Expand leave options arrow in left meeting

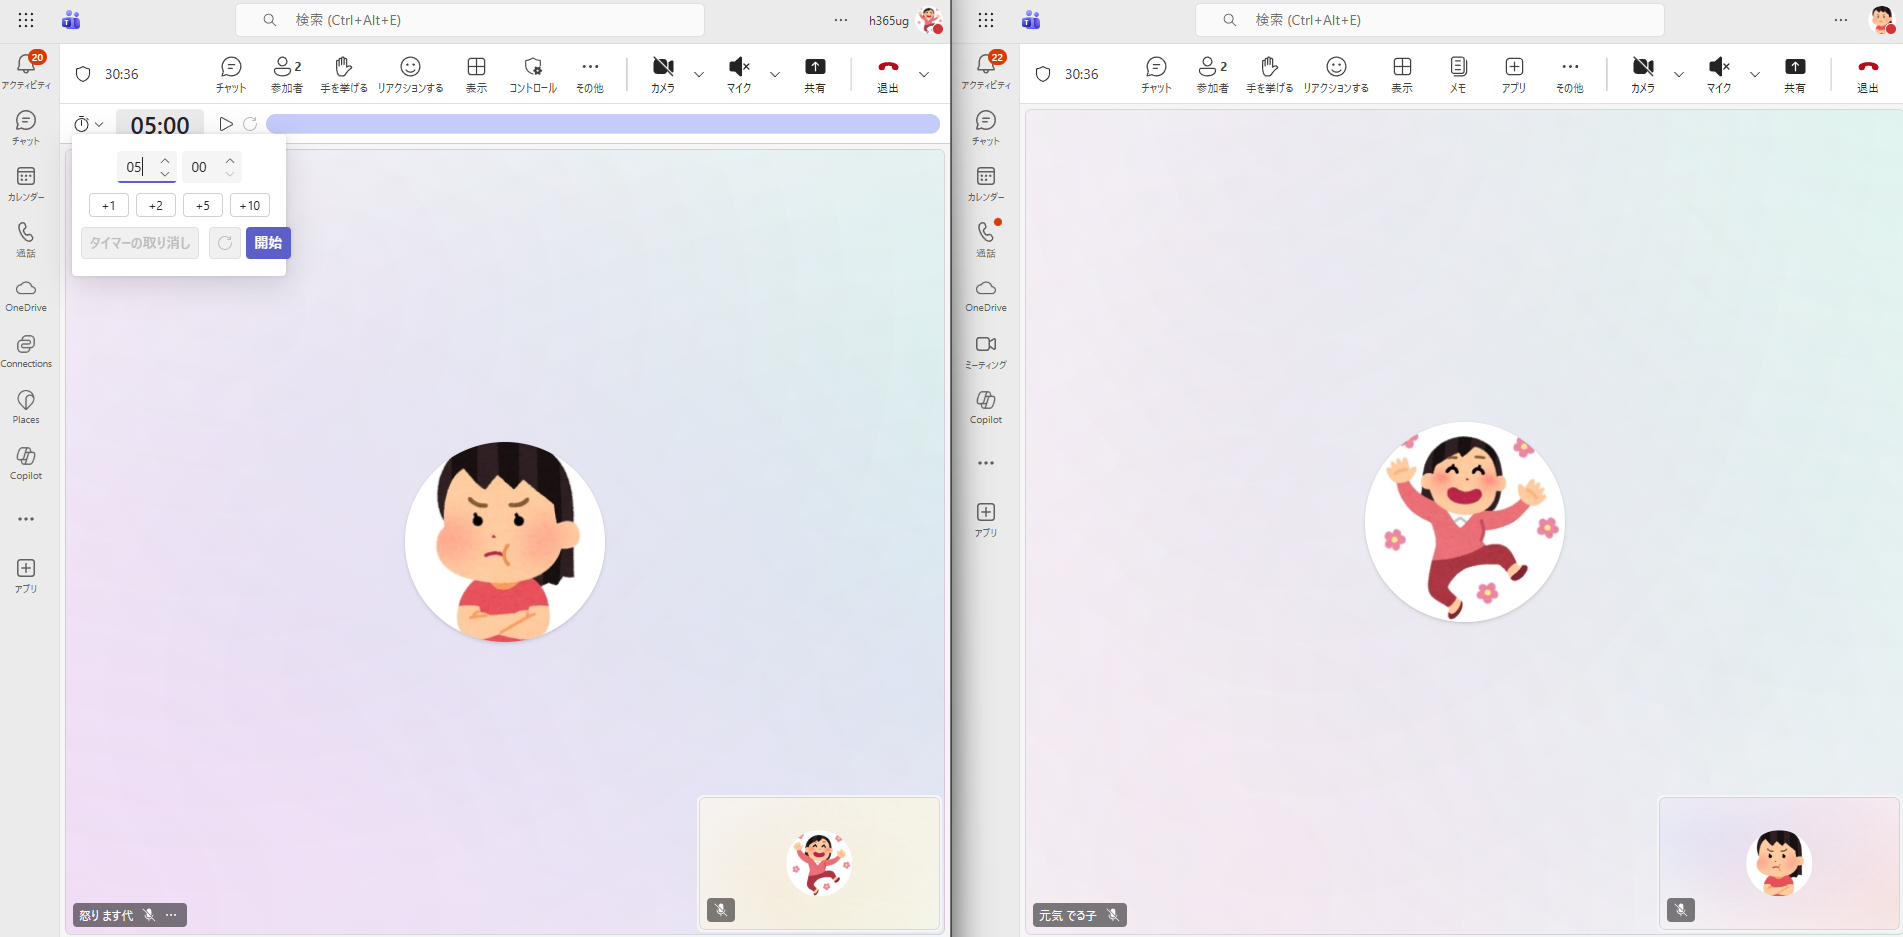click(x=924, y=74)
